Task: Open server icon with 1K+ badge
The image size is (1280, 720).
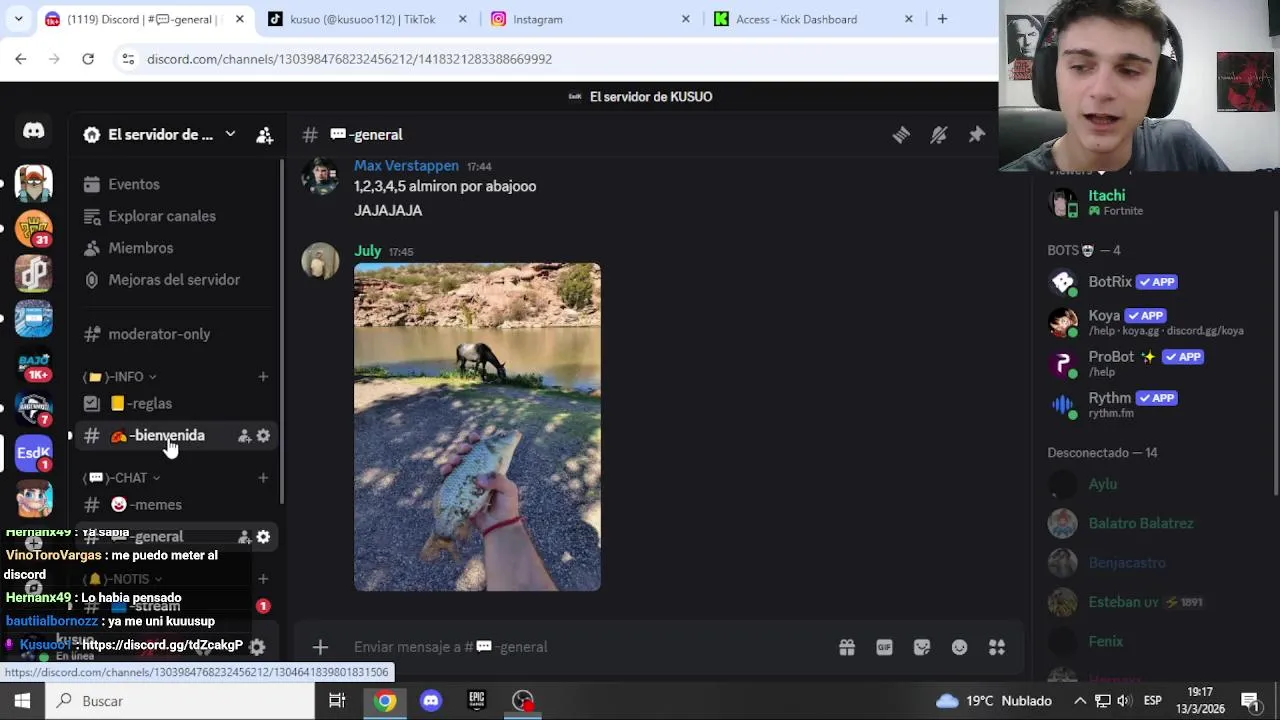Action: (x=34, y=364)
